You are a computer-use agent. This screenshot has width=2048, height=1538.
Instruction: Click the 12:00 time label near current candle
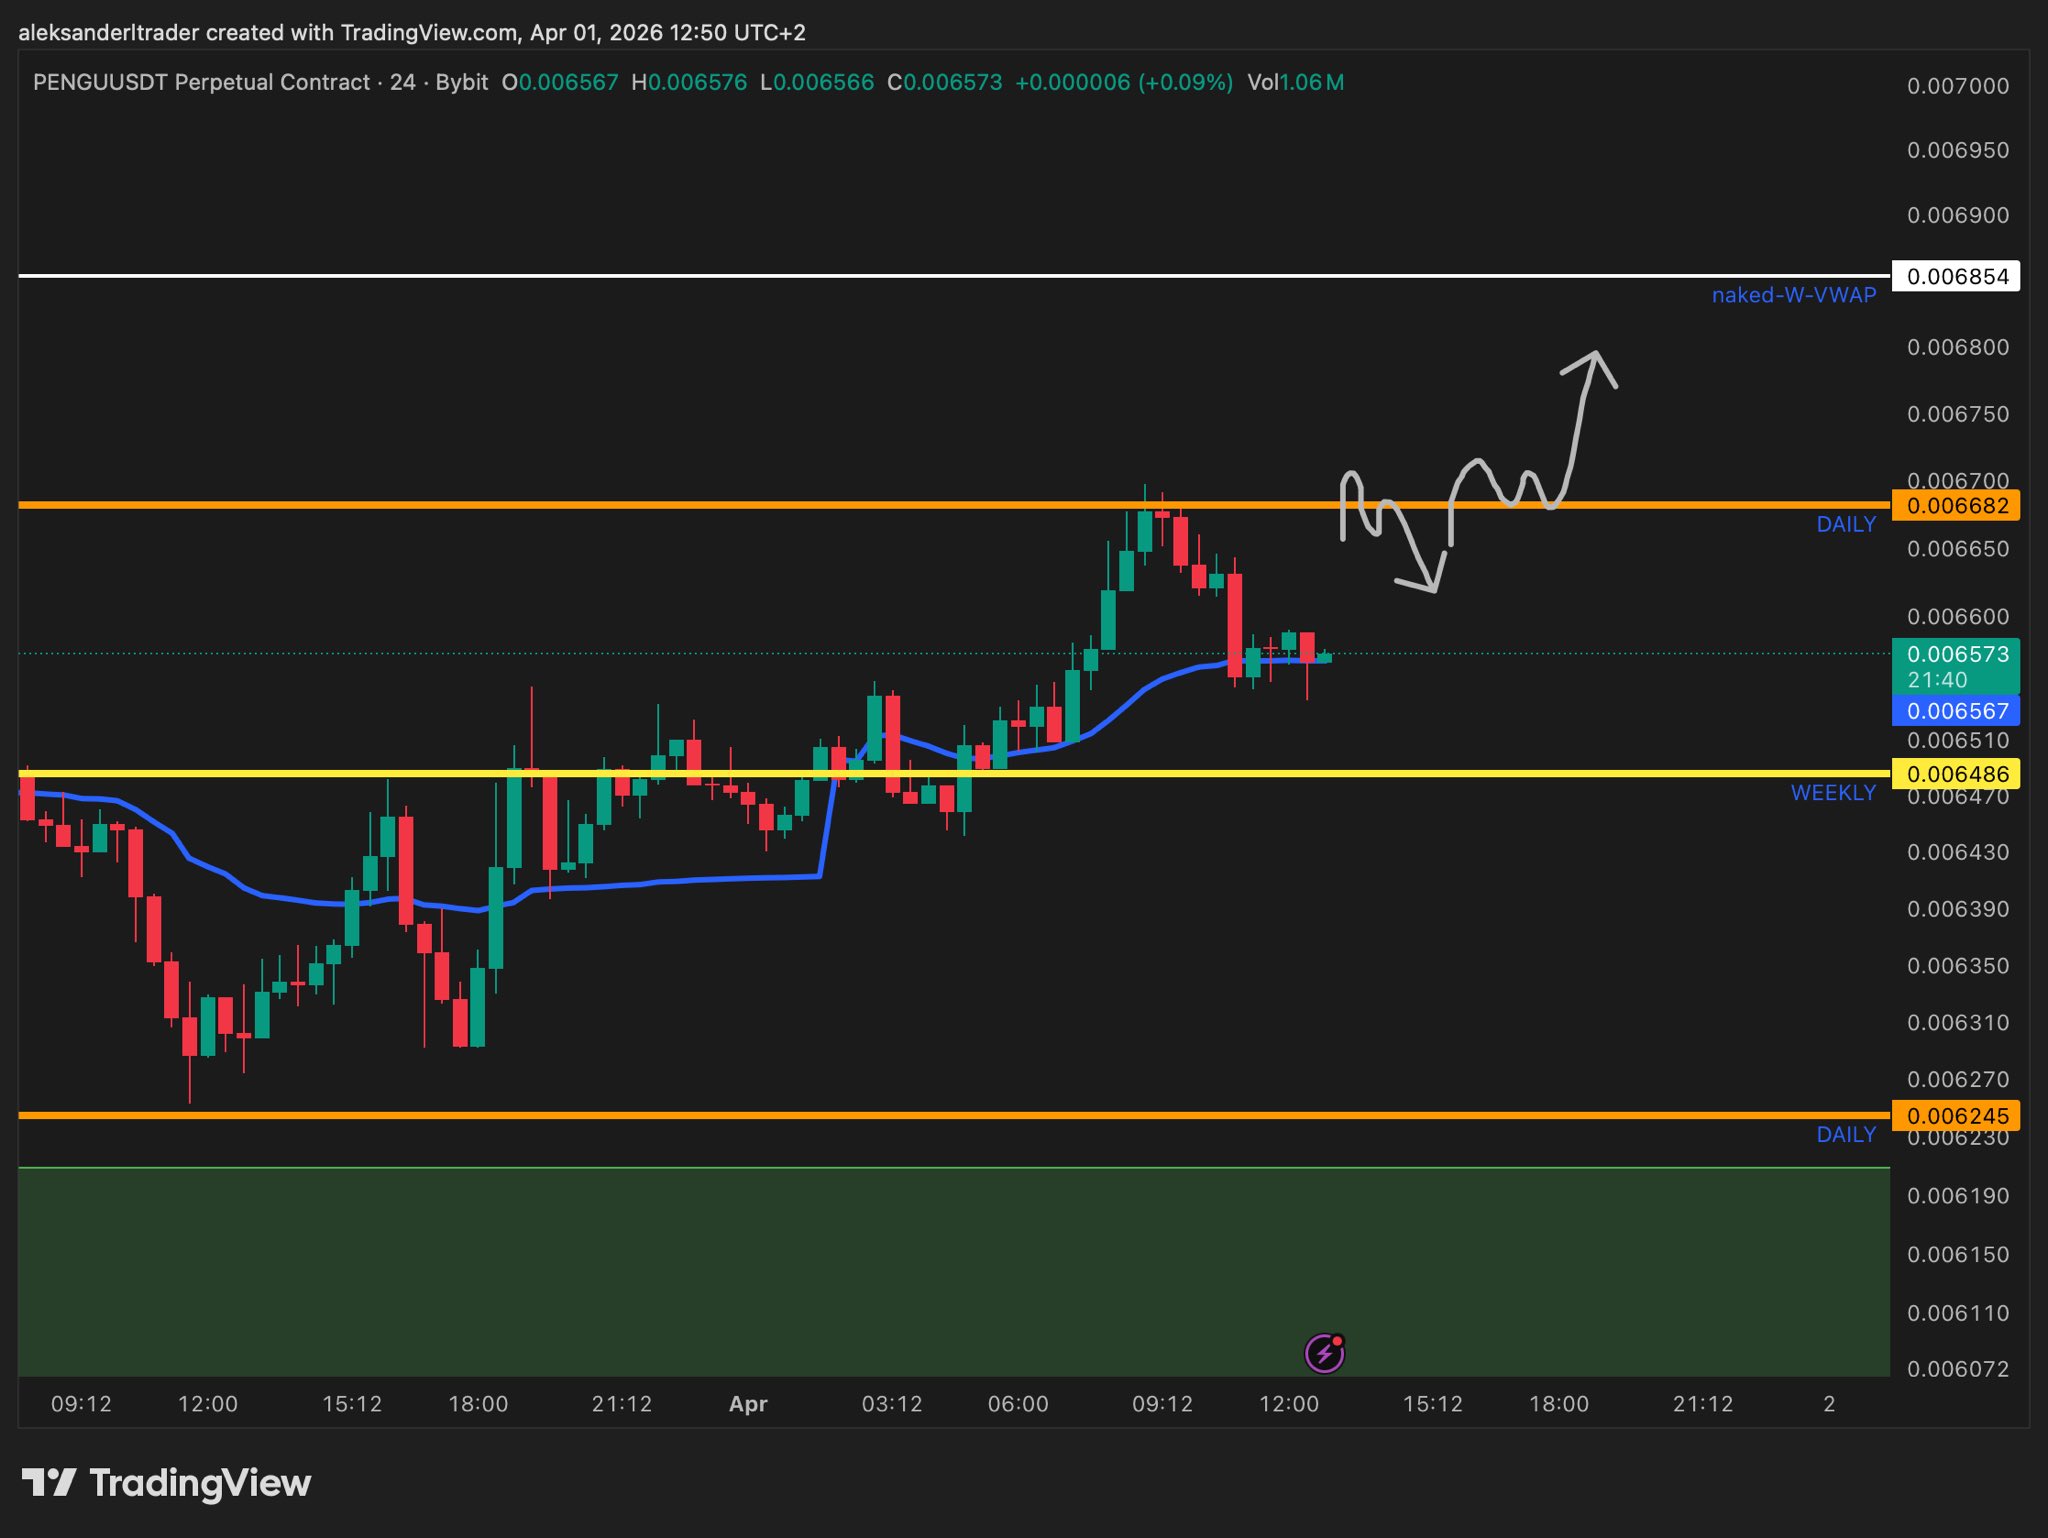(x=1288, y=1403)
